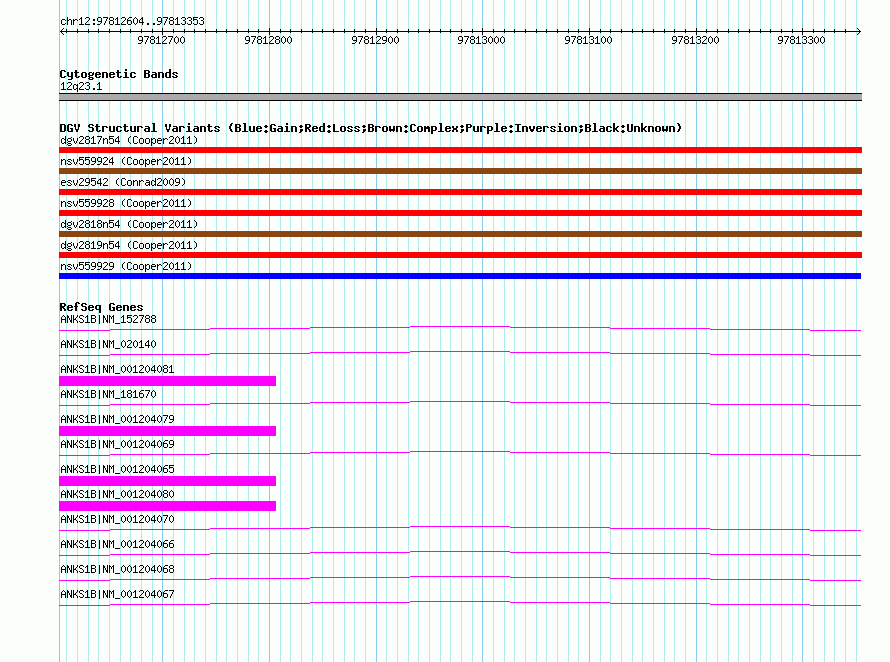Viewport: 890px width, 662px height.
Task: Click ruler tick label 97812900
Action: coord(375,40)
